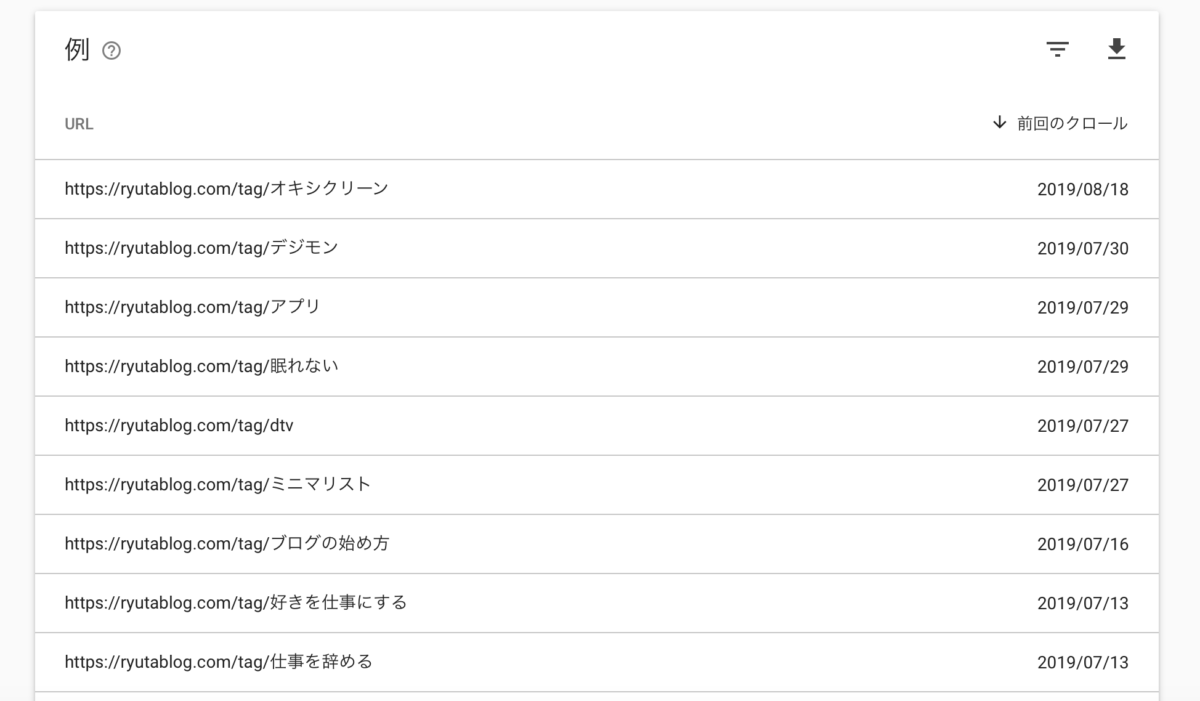Open the tag/ブログの始め方 URL row

click(597, 543)
